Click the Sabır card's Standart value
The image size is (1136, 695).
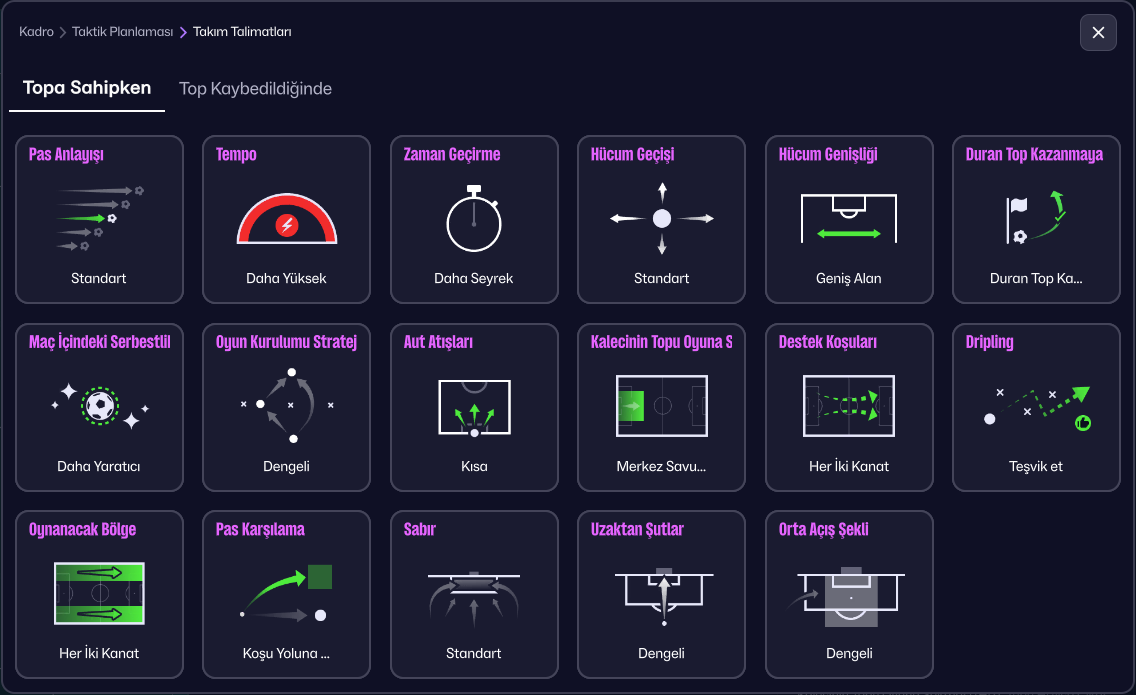[x=474, y=654]
